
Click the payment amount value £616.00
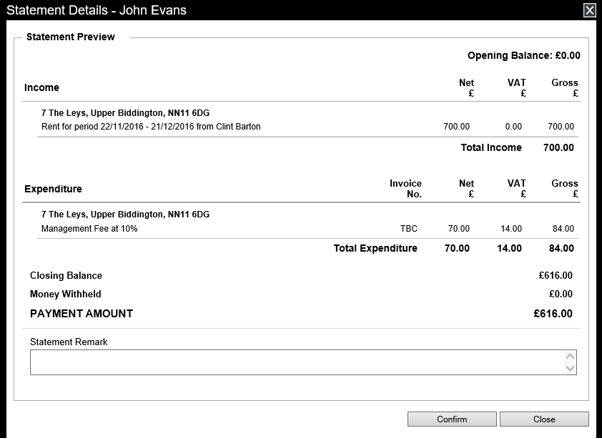[x=553, y=314]
